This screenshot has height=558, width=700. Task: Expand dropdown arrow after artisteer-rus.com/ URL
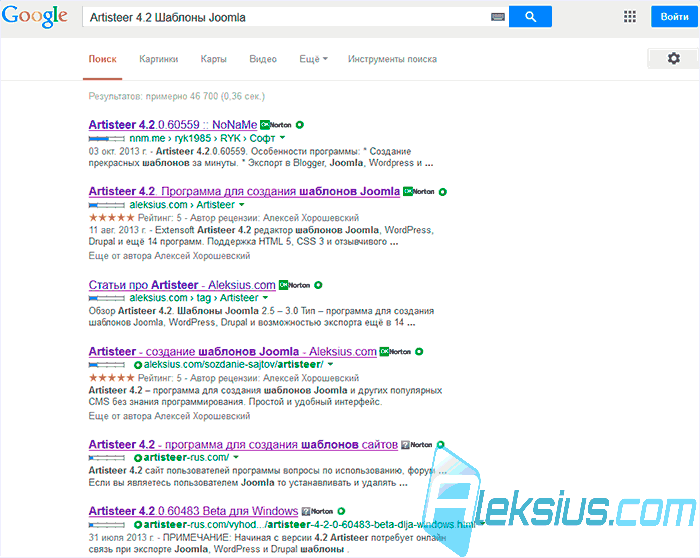pos(236,457)
